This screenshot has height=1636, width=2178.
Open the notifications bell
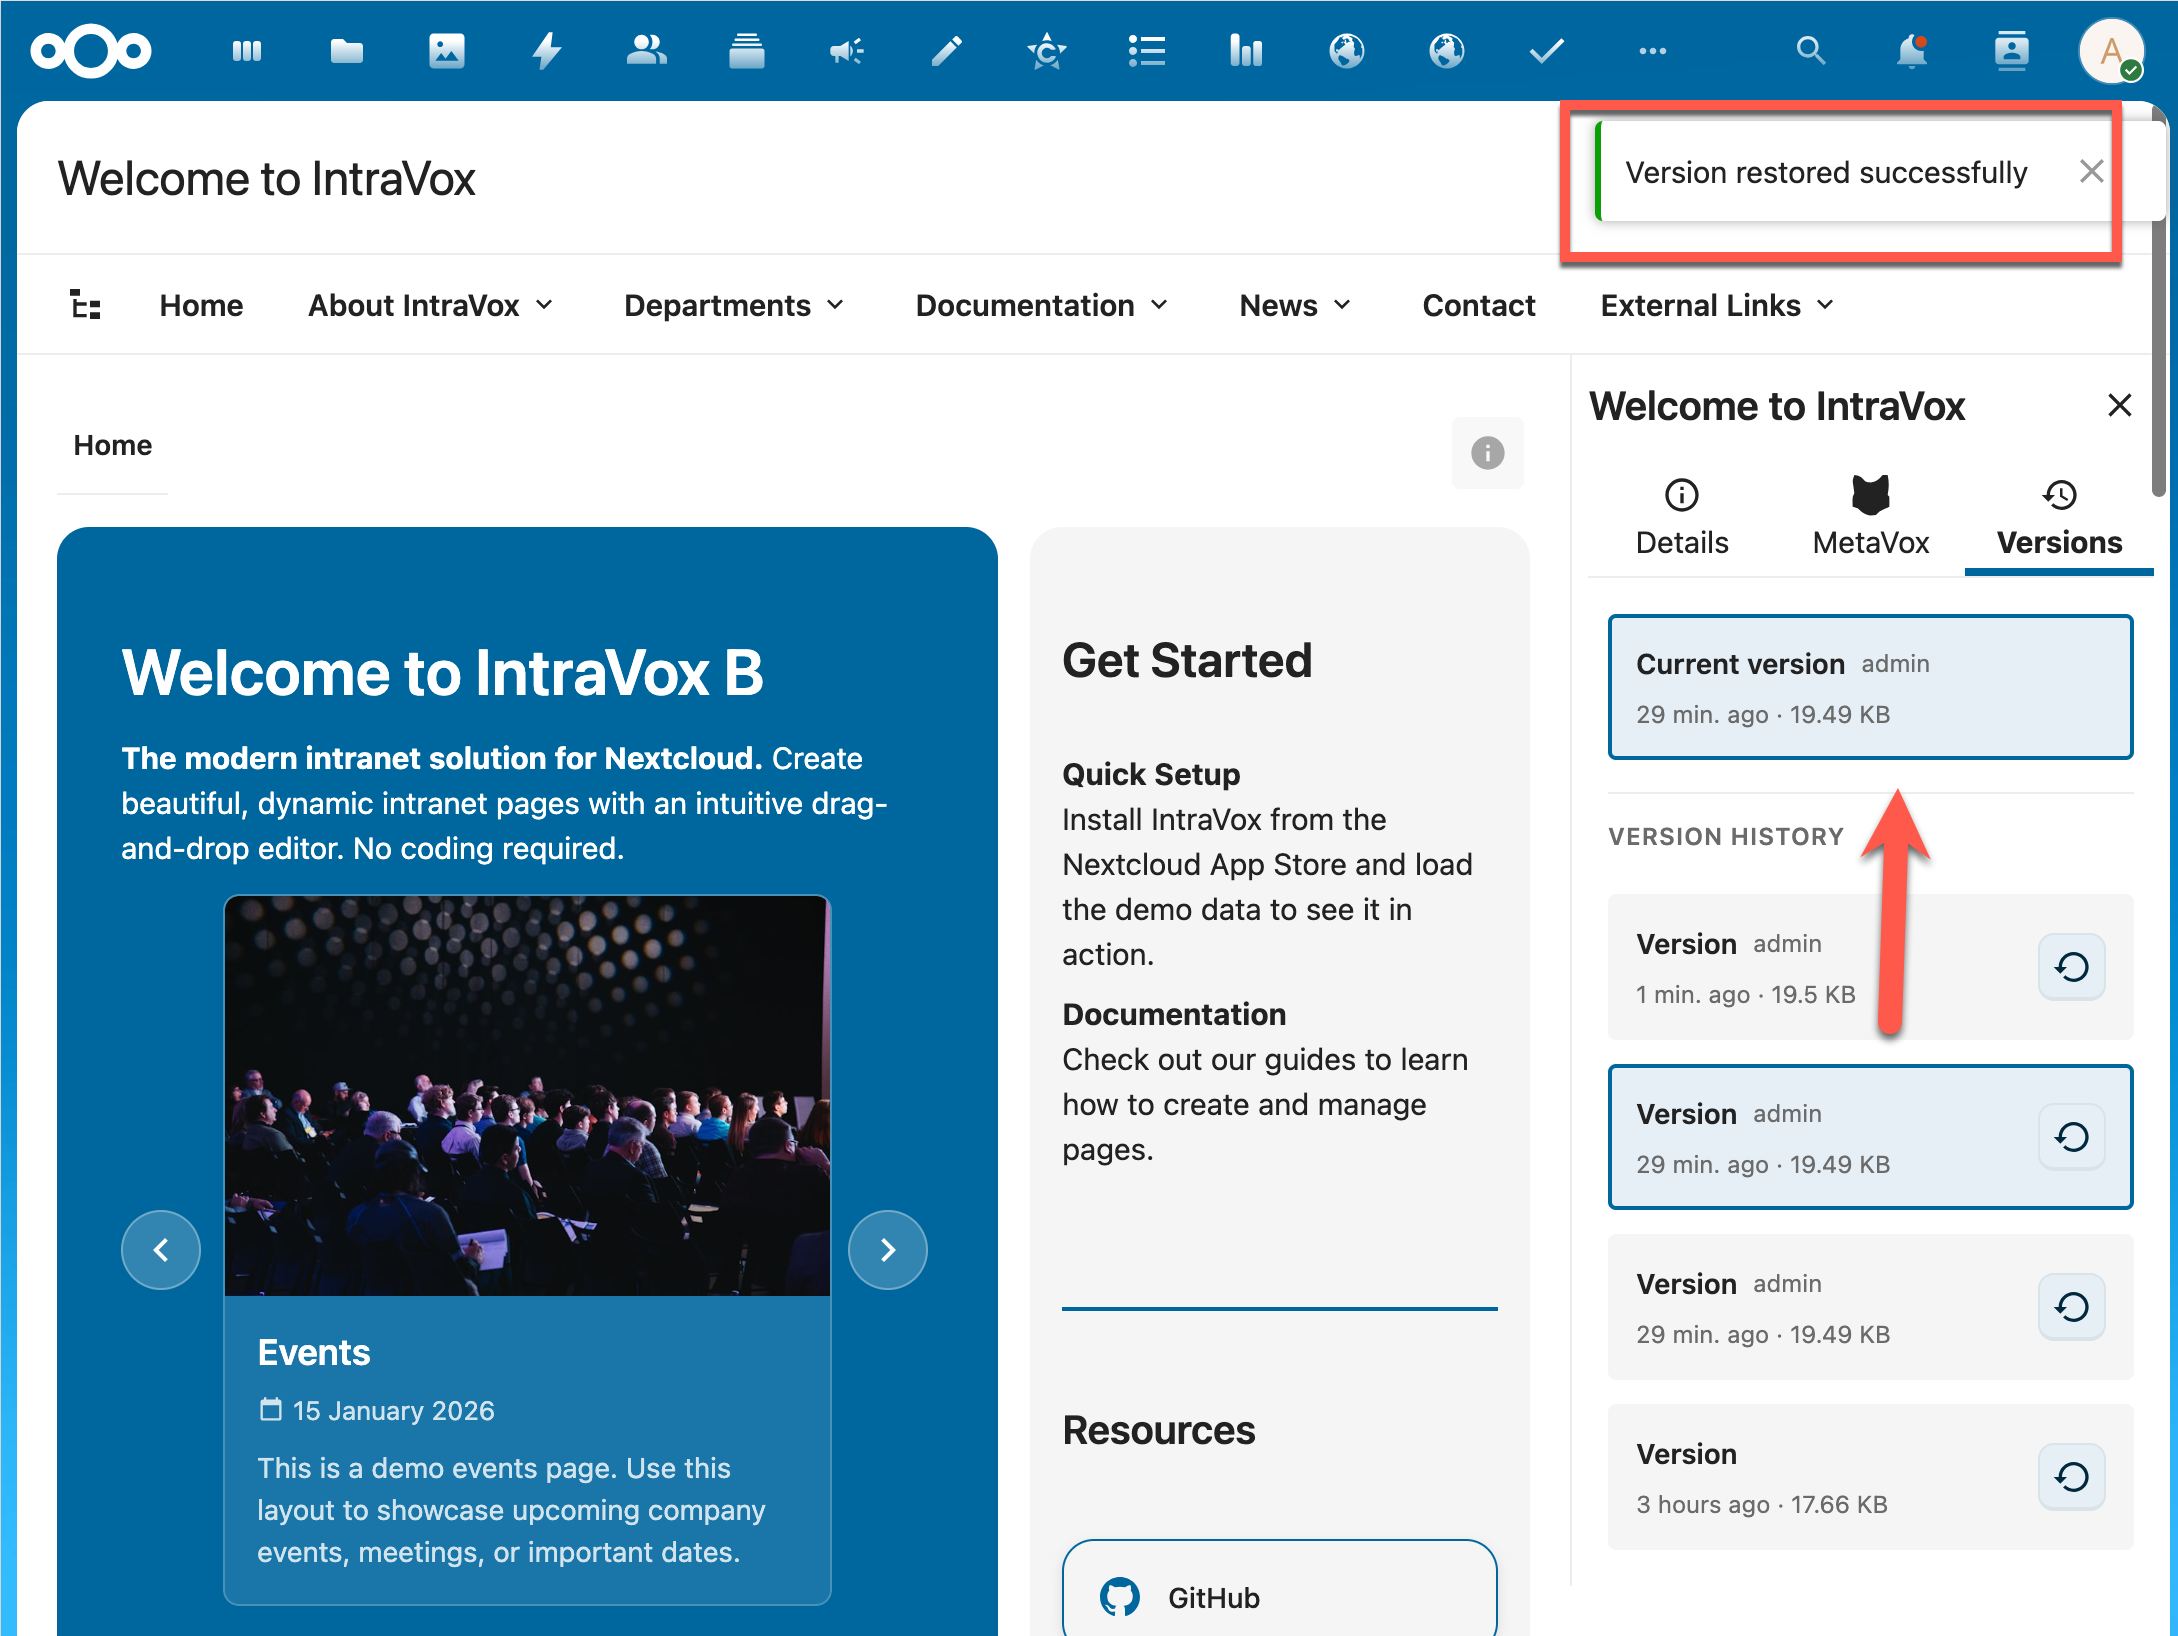point(1912,51)
